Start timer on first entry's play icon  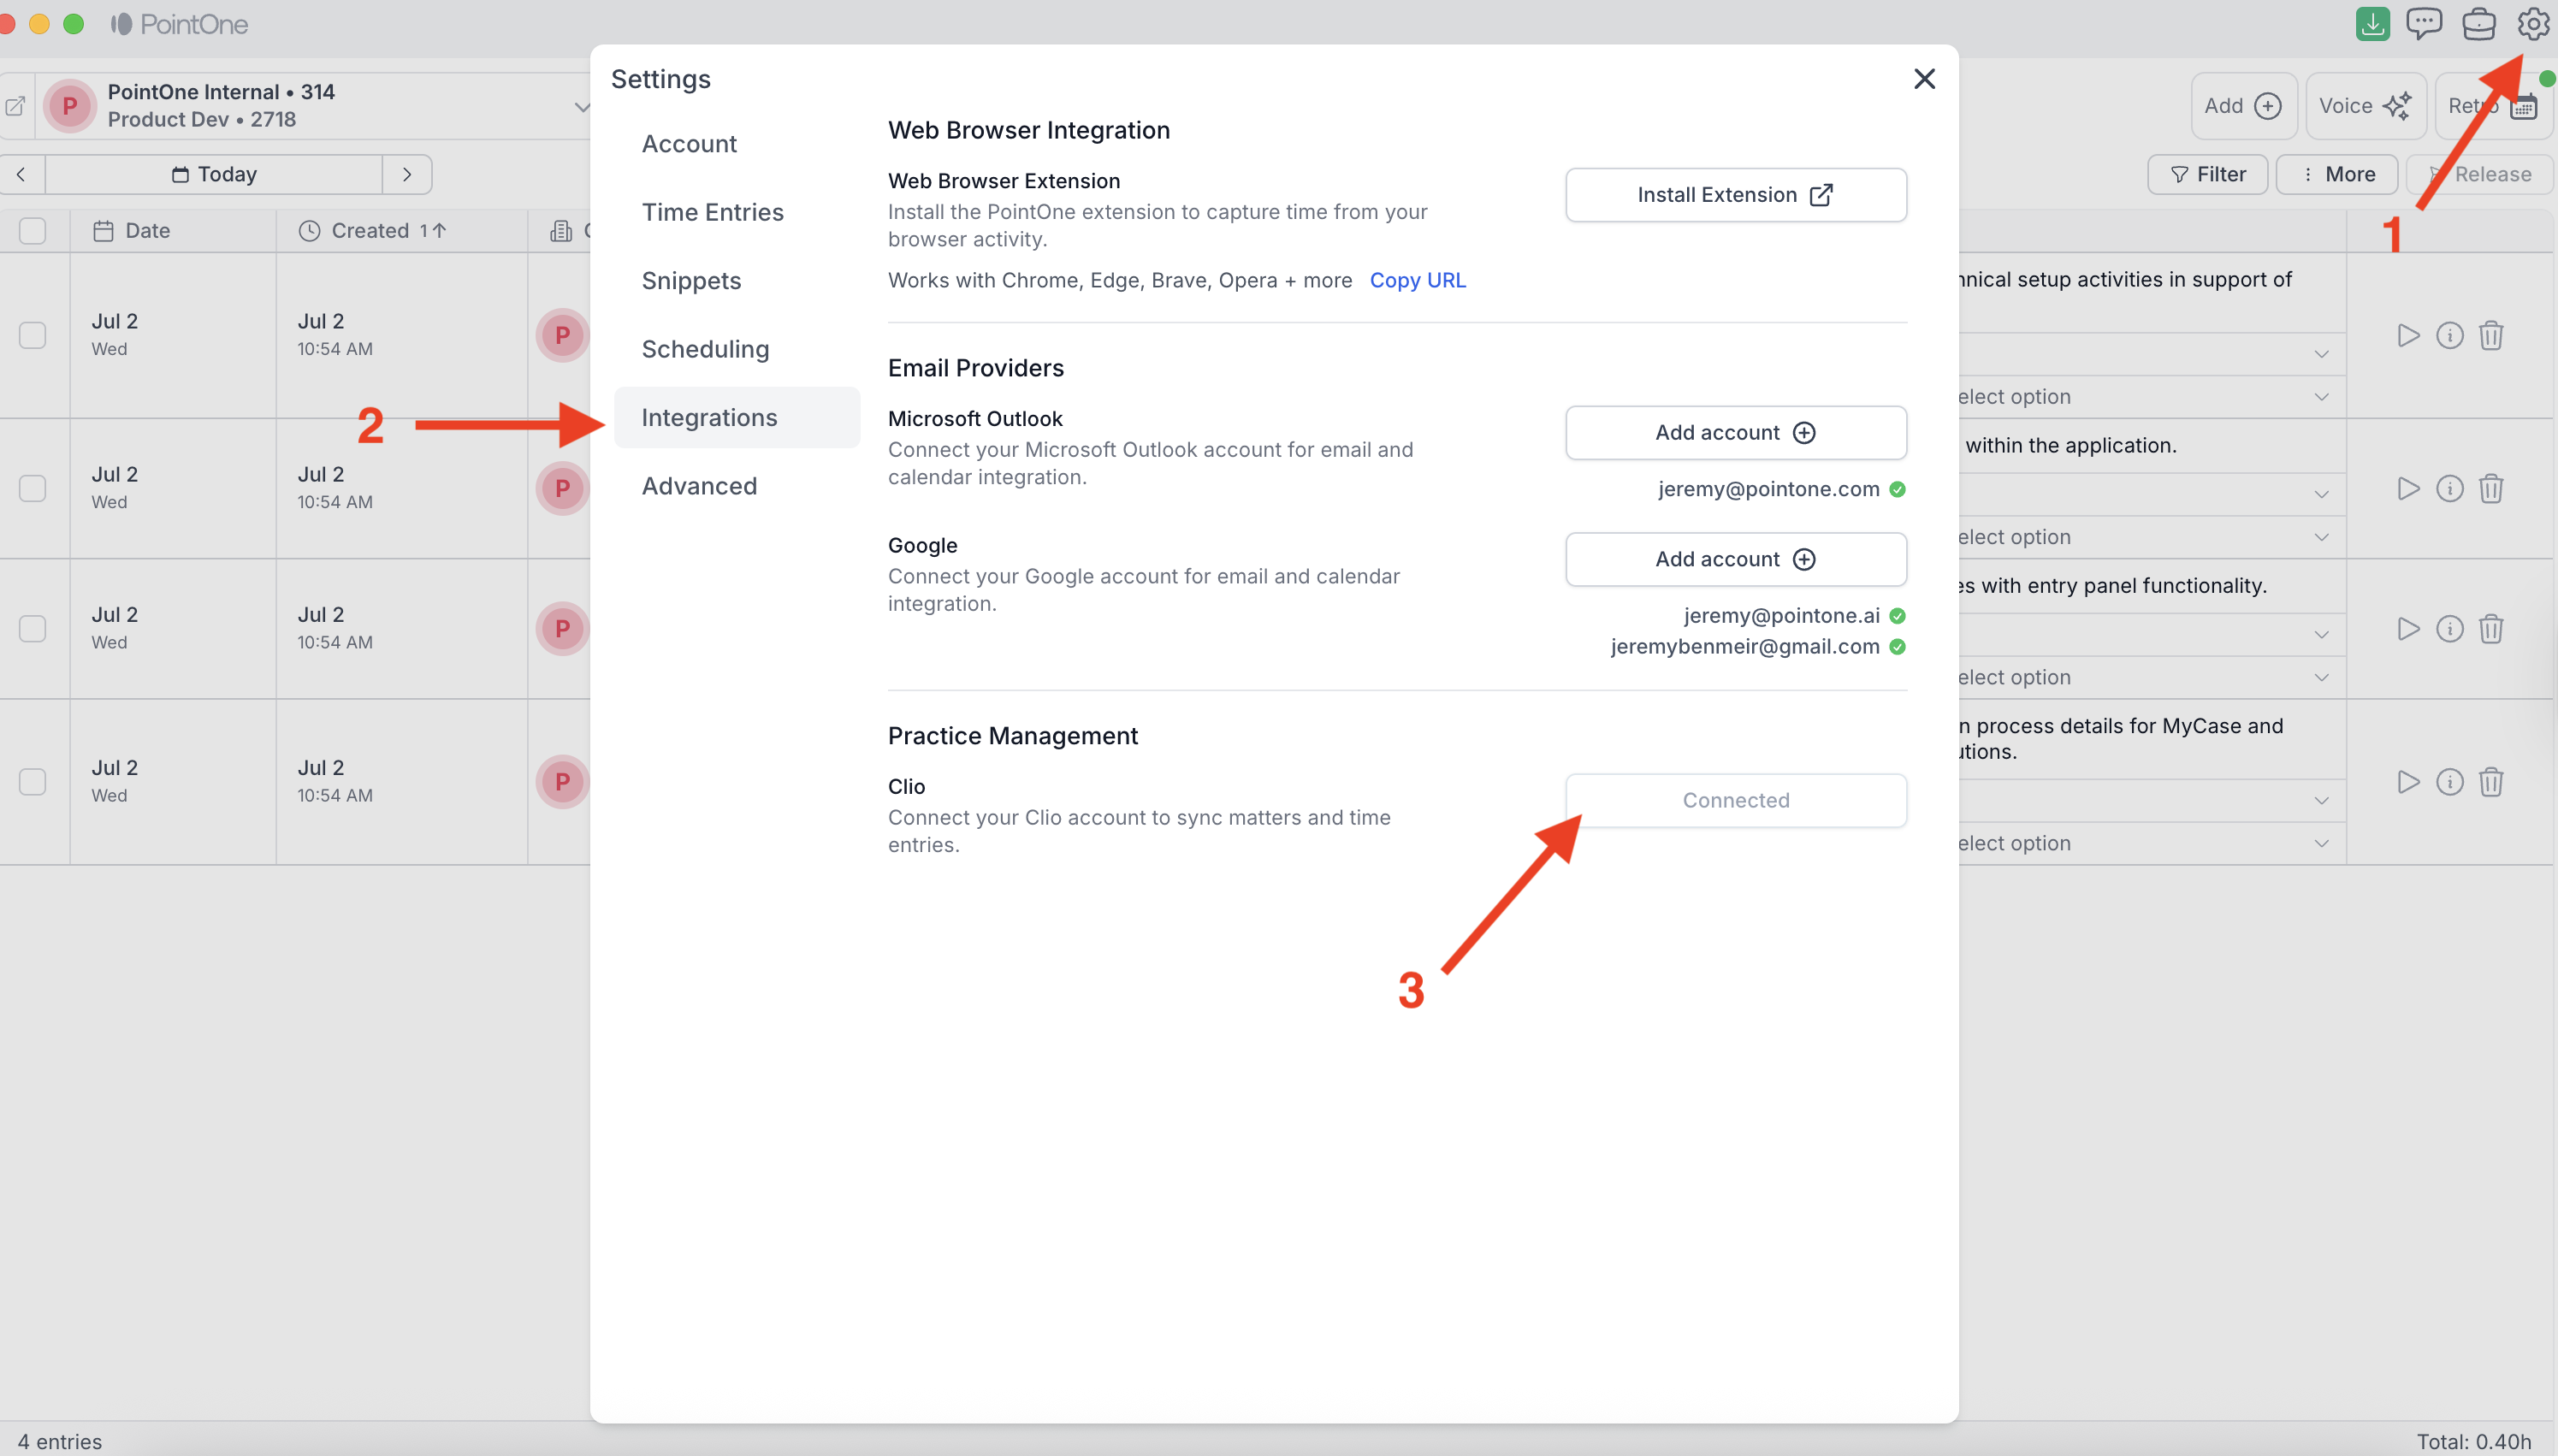pyautogui.click(x=2408, y=336)
